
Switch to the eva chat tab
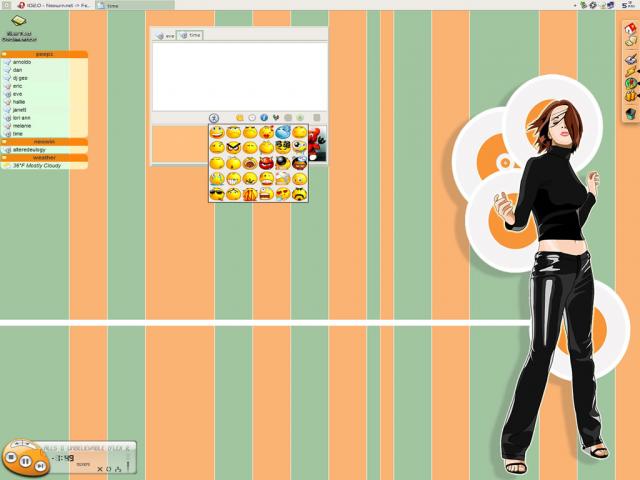pyautogui.click(x=165, y=36)
